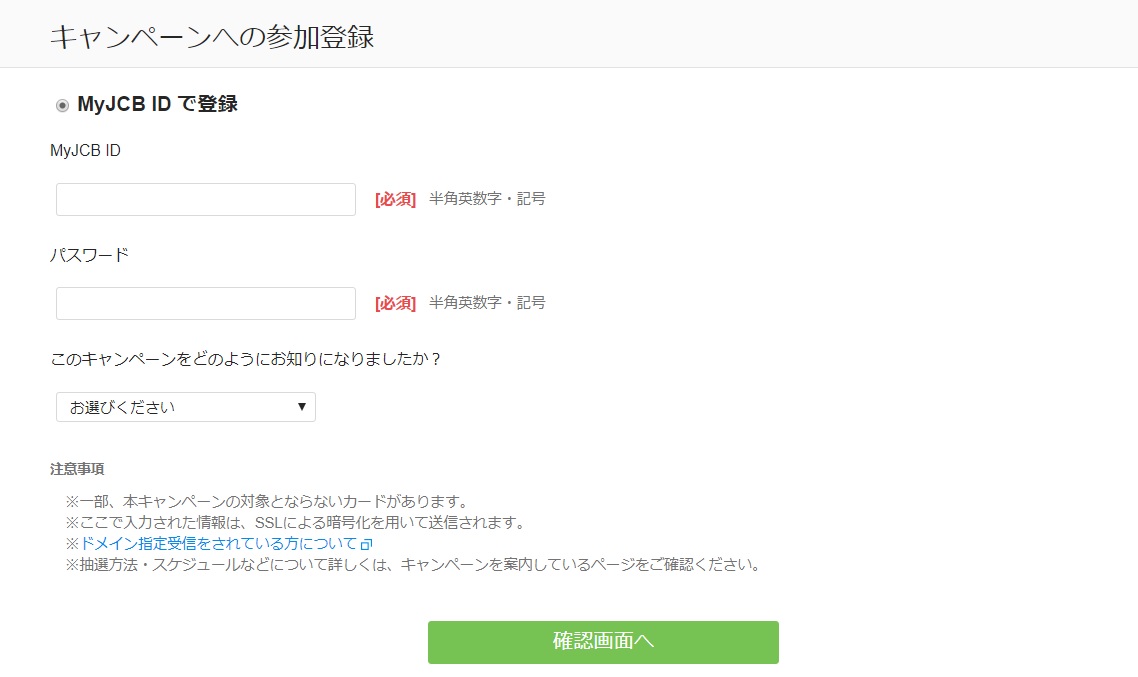Select the MyJCB ID で登録 radio button

point(62,106)
